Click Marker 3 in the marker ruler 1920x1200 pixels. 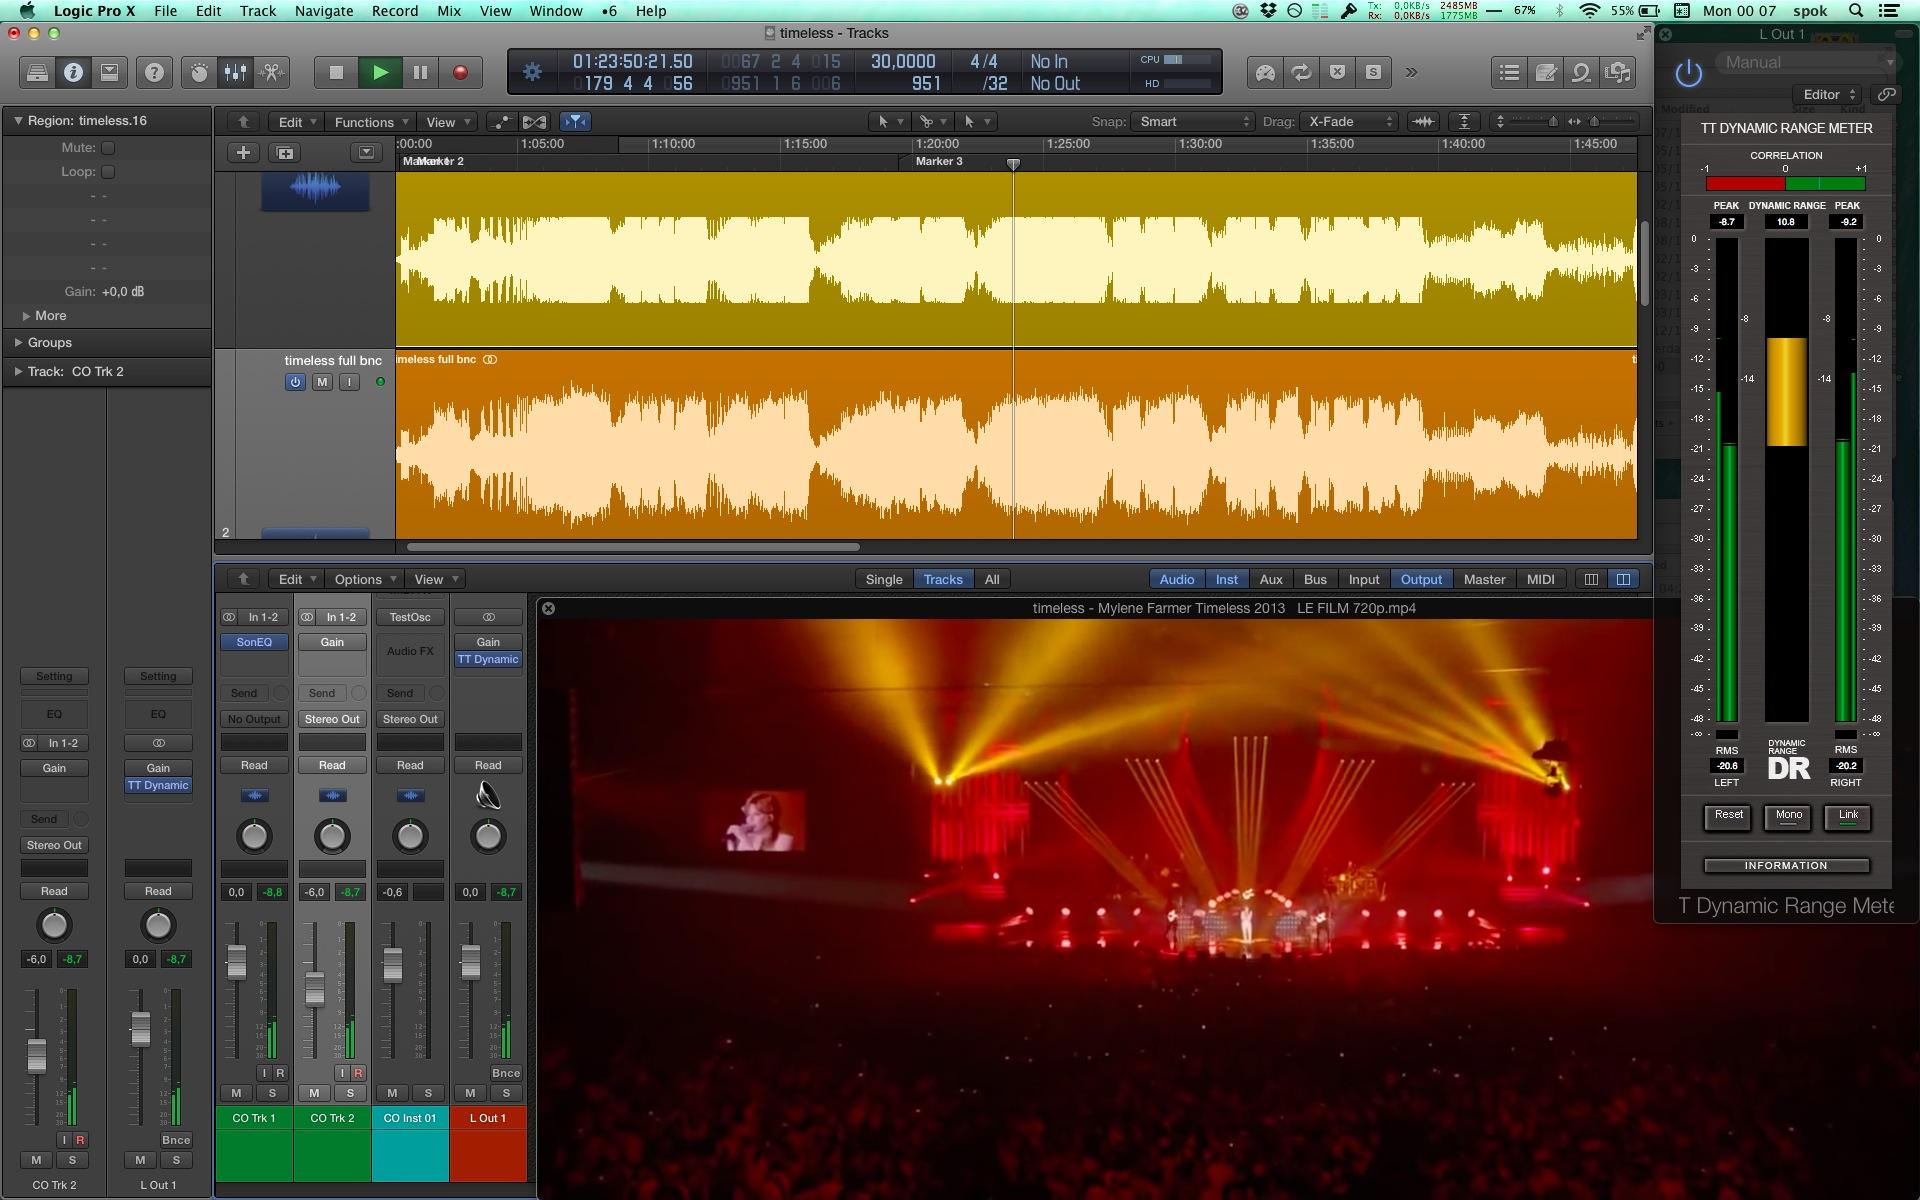(939, 161)
